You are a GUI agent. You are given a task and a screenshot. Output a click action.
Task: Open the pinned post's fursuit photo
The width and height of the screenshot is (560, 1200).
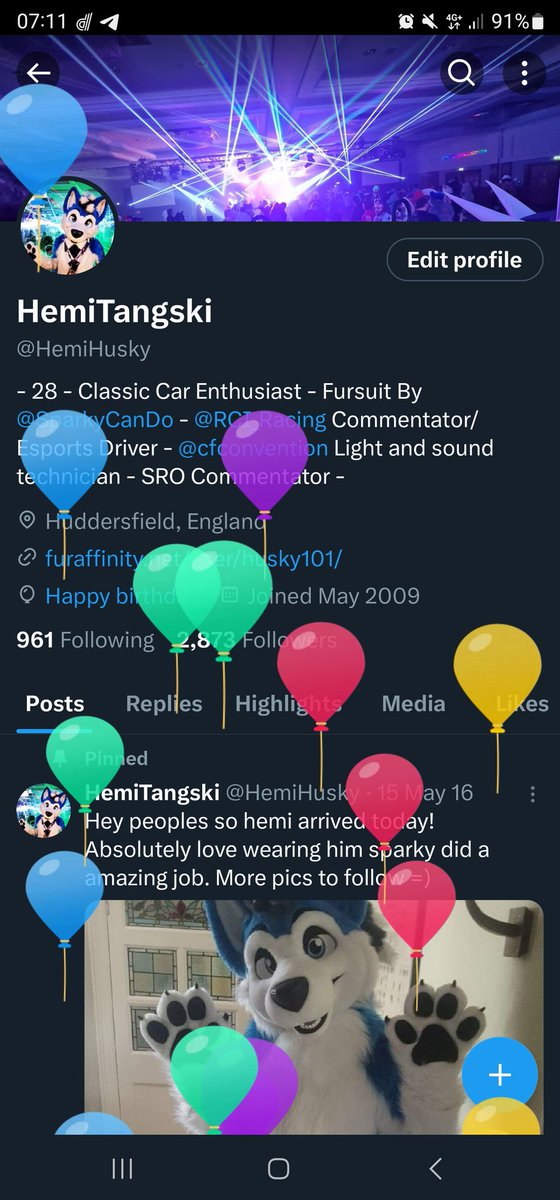click(x=313, y=1016)
